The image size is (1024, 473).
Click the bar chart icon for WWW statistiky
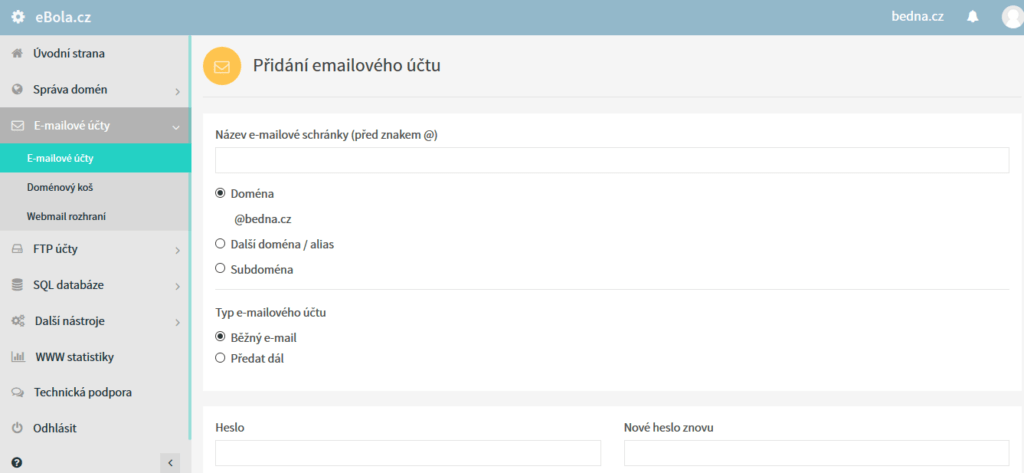click(x=18, y=357)
